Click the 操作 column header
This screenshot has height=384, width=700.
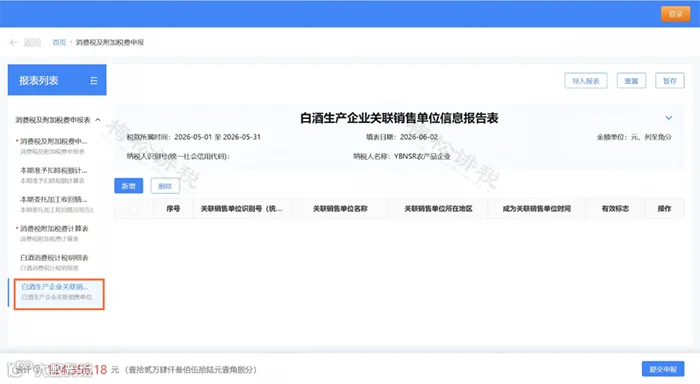tap(664, 209)
